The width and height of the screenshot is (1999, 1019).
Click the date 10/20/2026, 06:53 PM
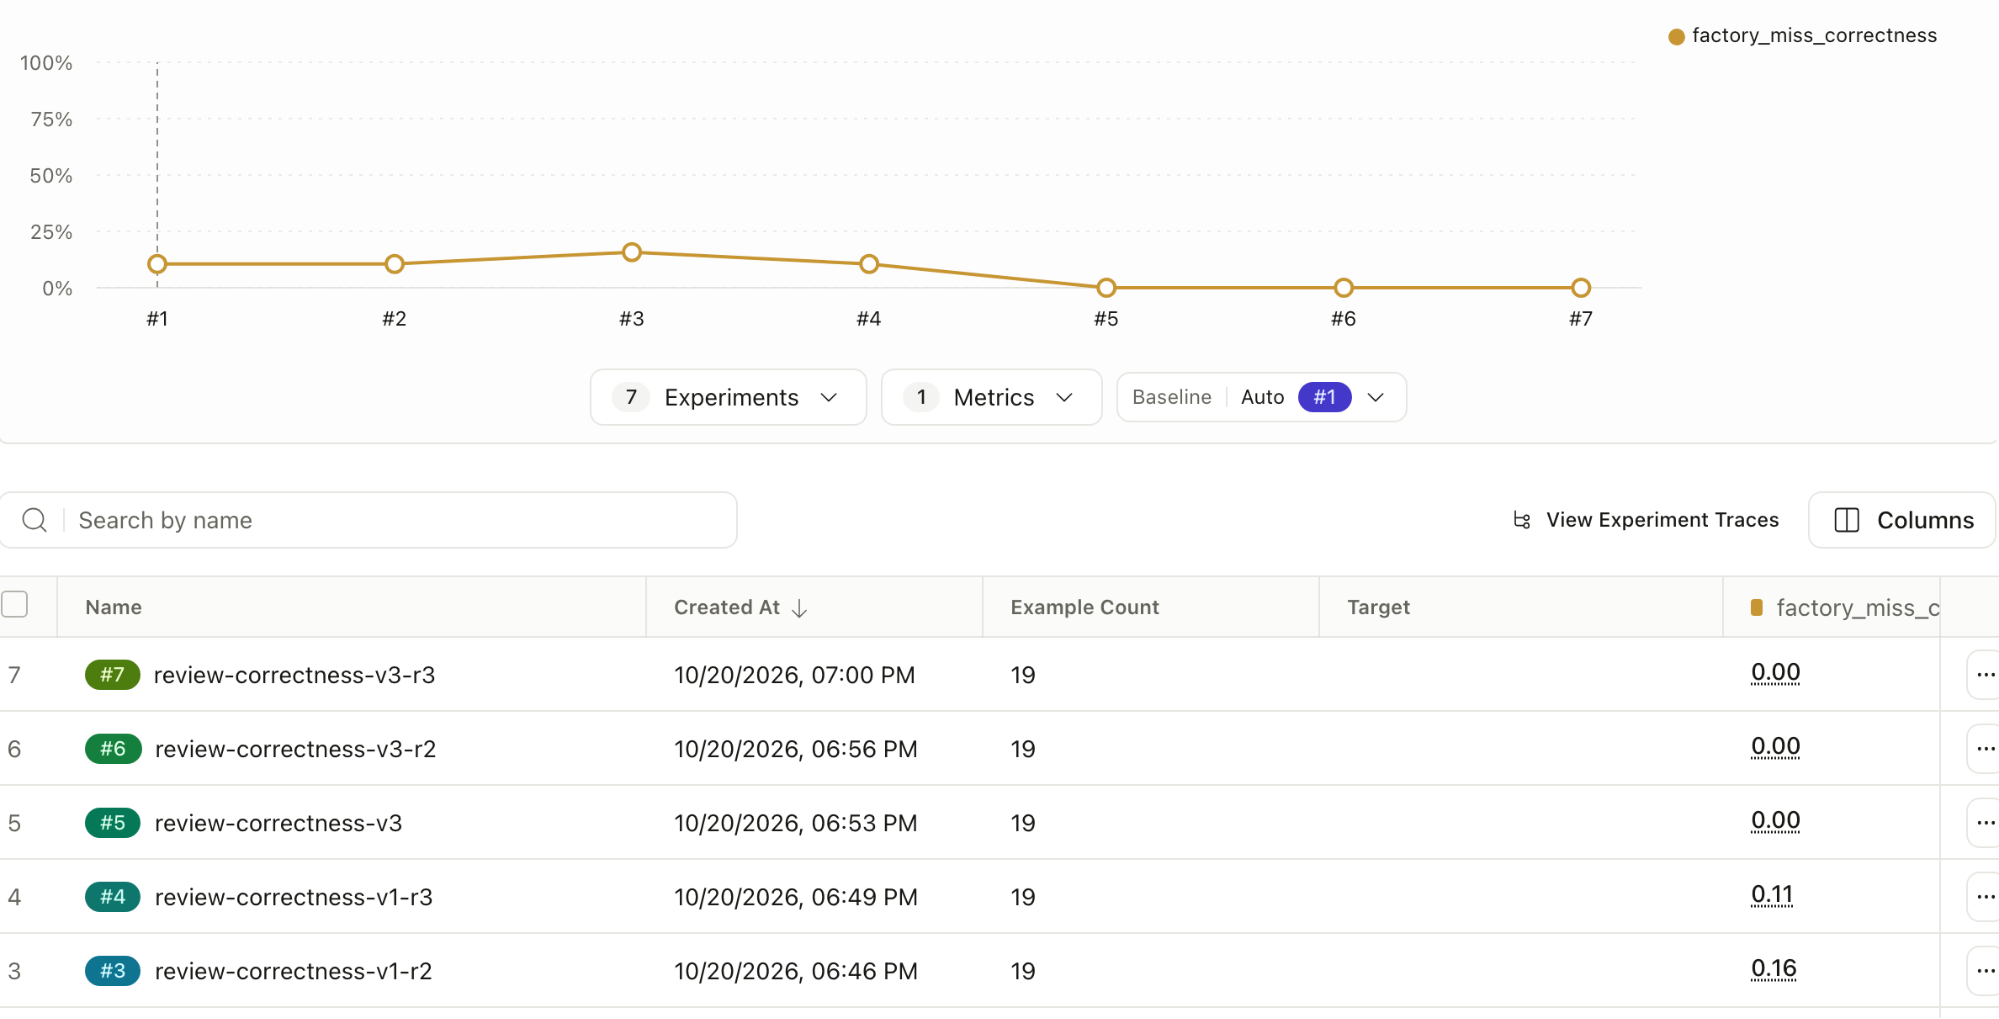[795, 823]
